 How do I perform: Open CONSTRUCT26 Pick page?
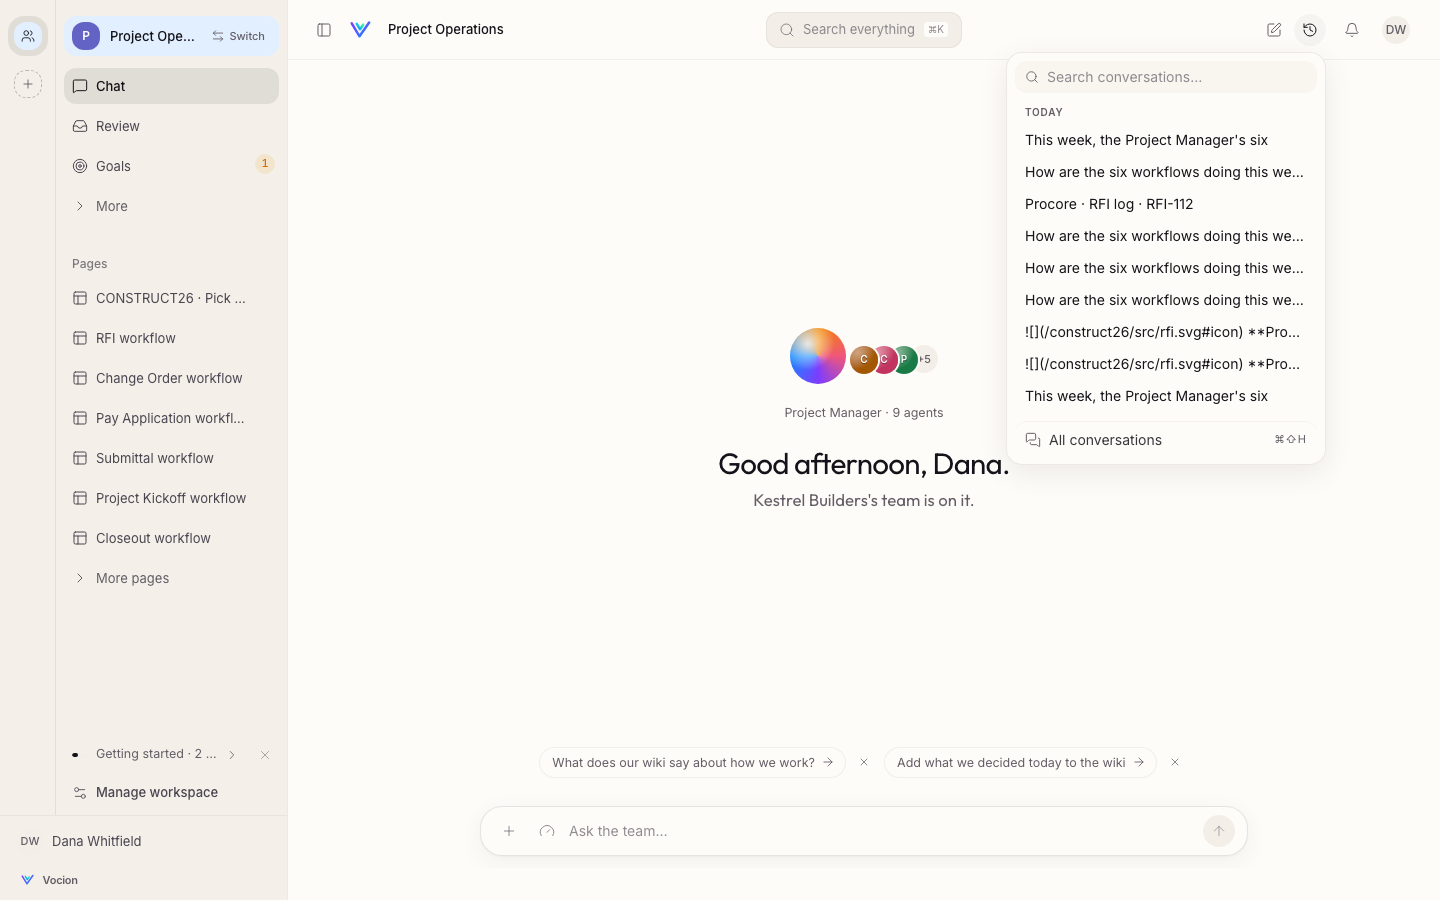[171, 298]
